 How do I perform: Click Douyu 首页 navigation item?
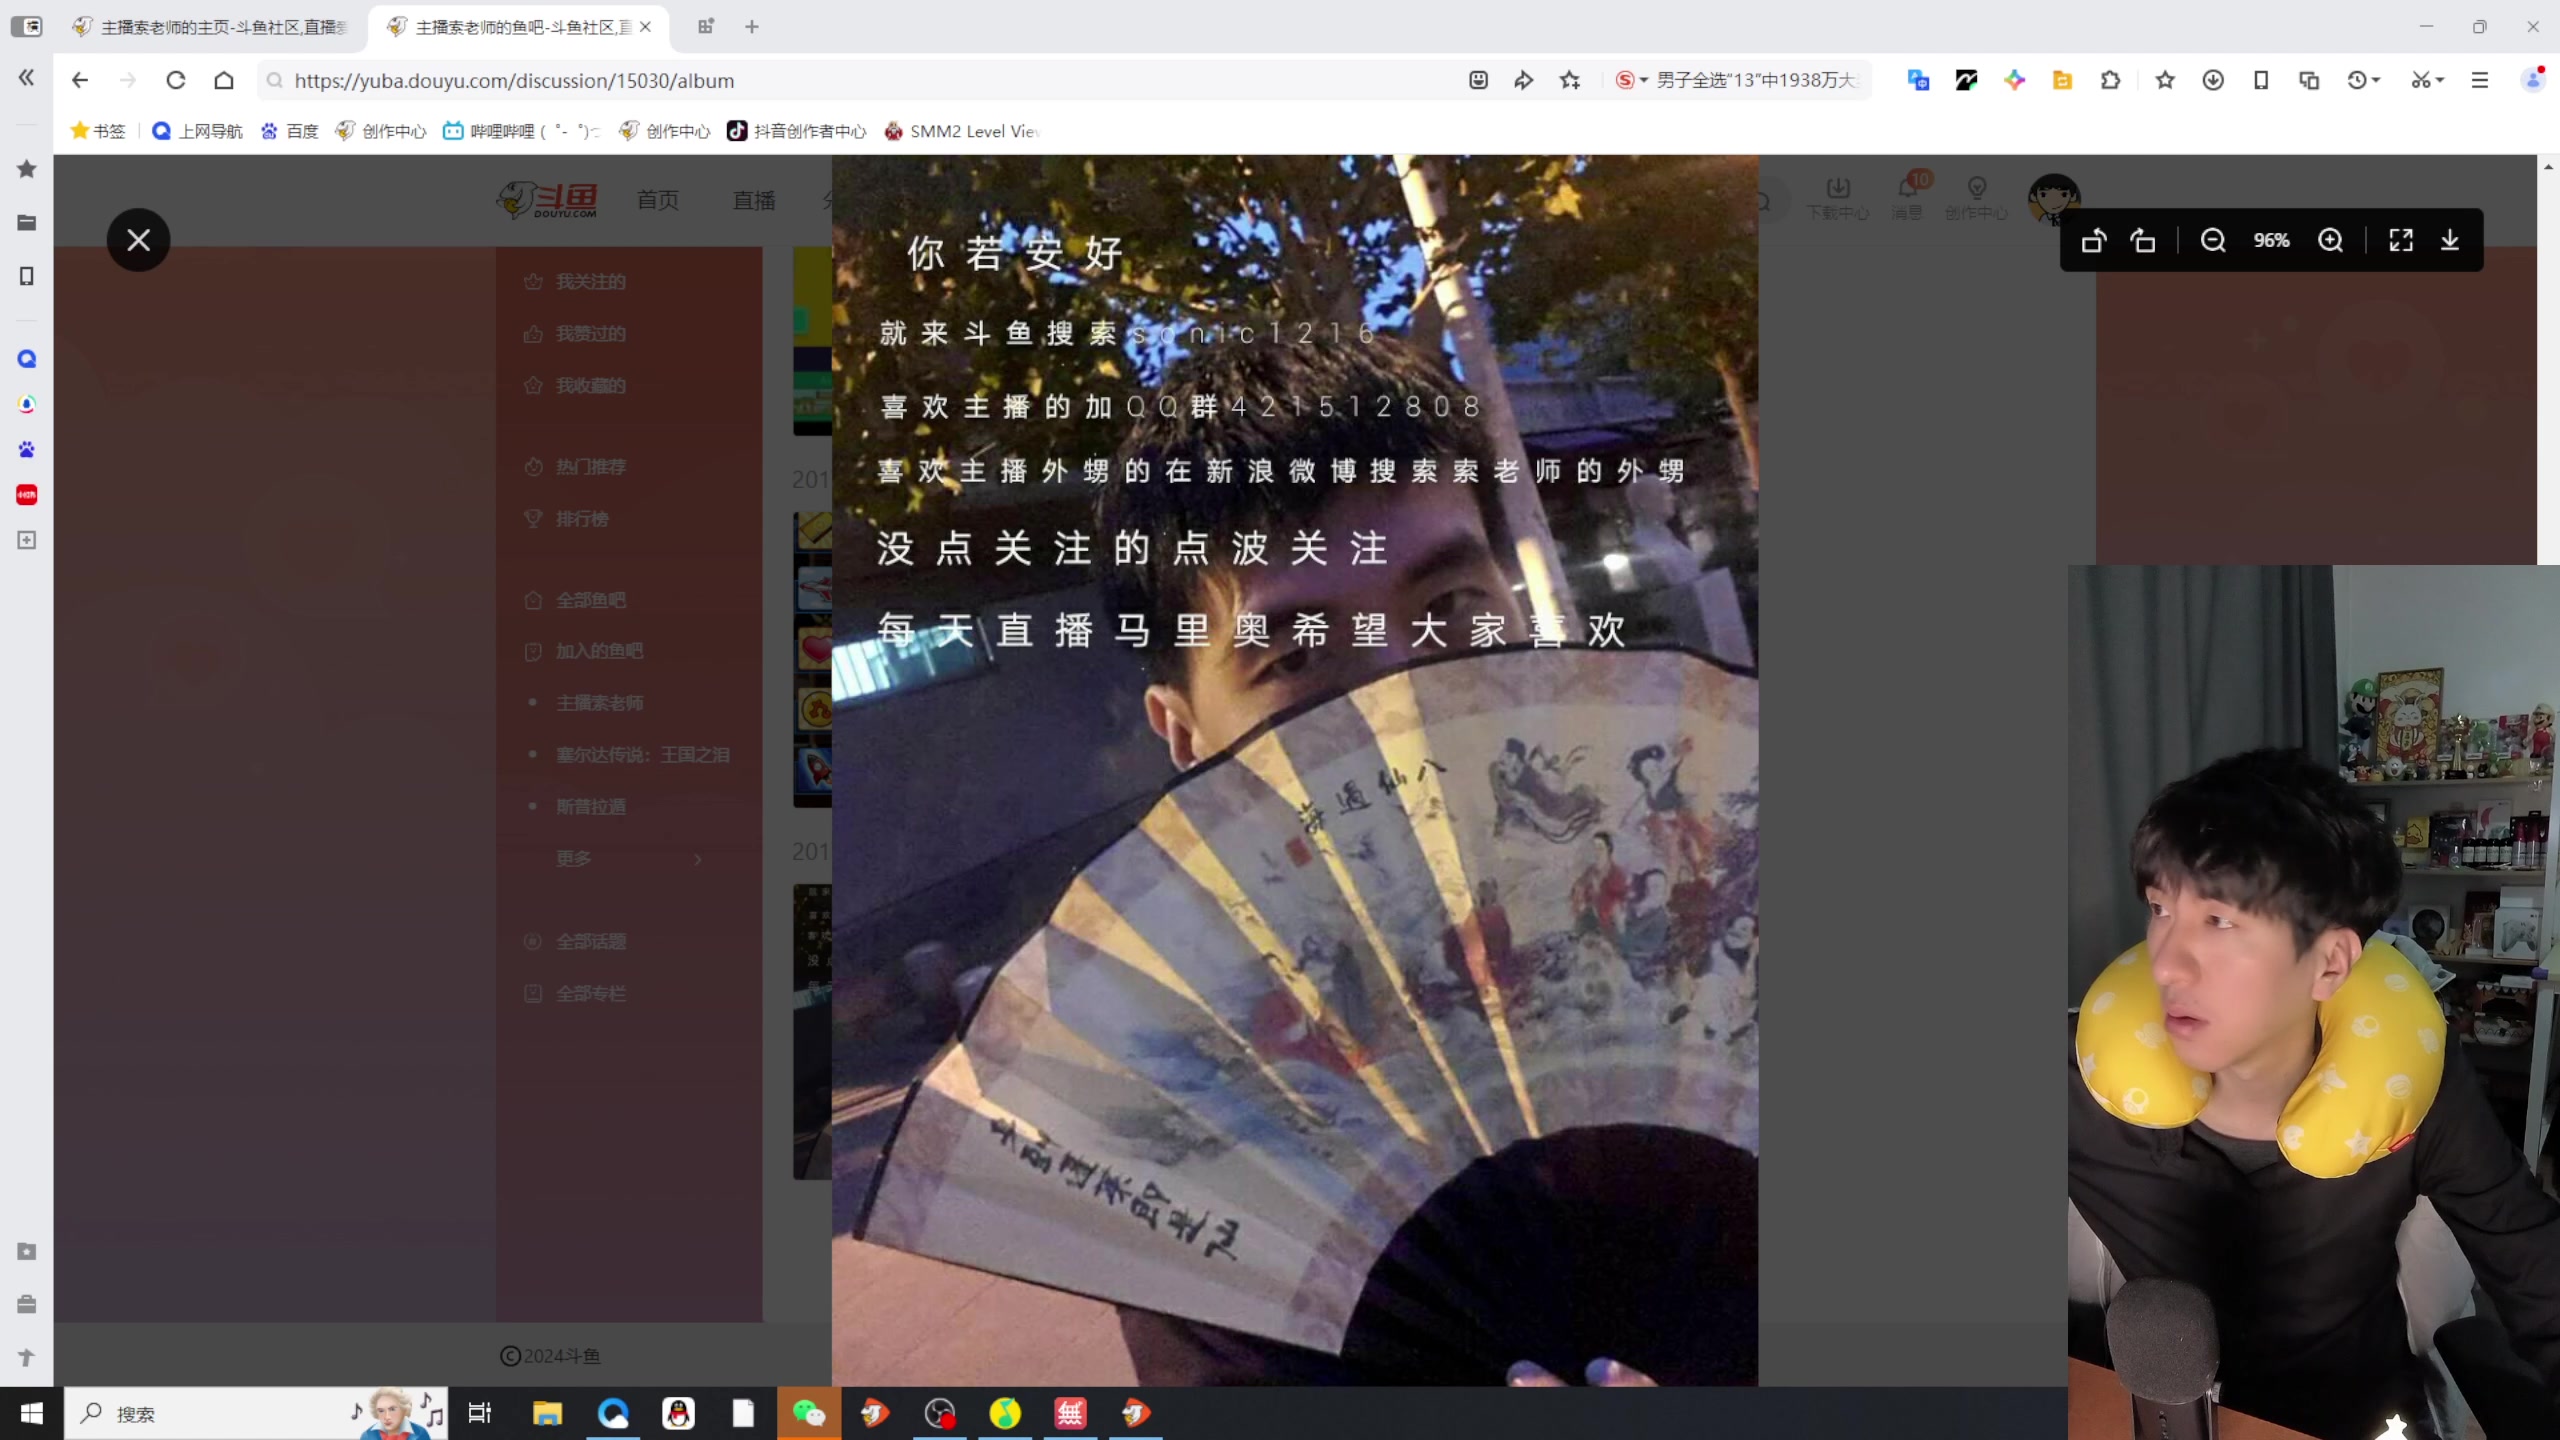658,200
